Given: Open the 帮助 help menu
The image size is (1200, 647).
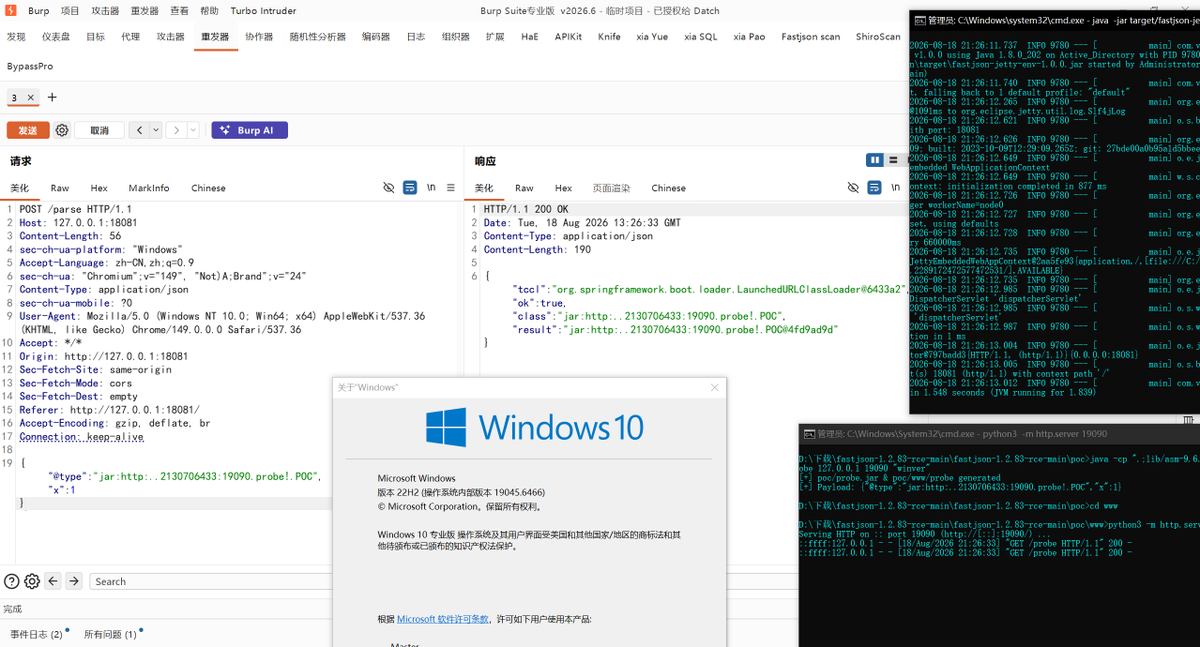Looking at the screenshot, I should click(x=209, y=10).
